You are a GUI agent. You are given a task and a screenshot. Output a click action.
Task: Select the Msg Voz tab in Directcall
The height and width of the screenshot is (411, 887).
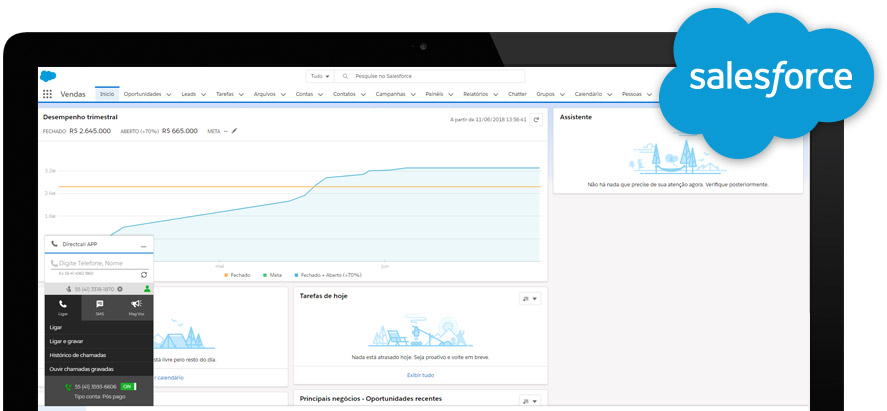point(136,308)
